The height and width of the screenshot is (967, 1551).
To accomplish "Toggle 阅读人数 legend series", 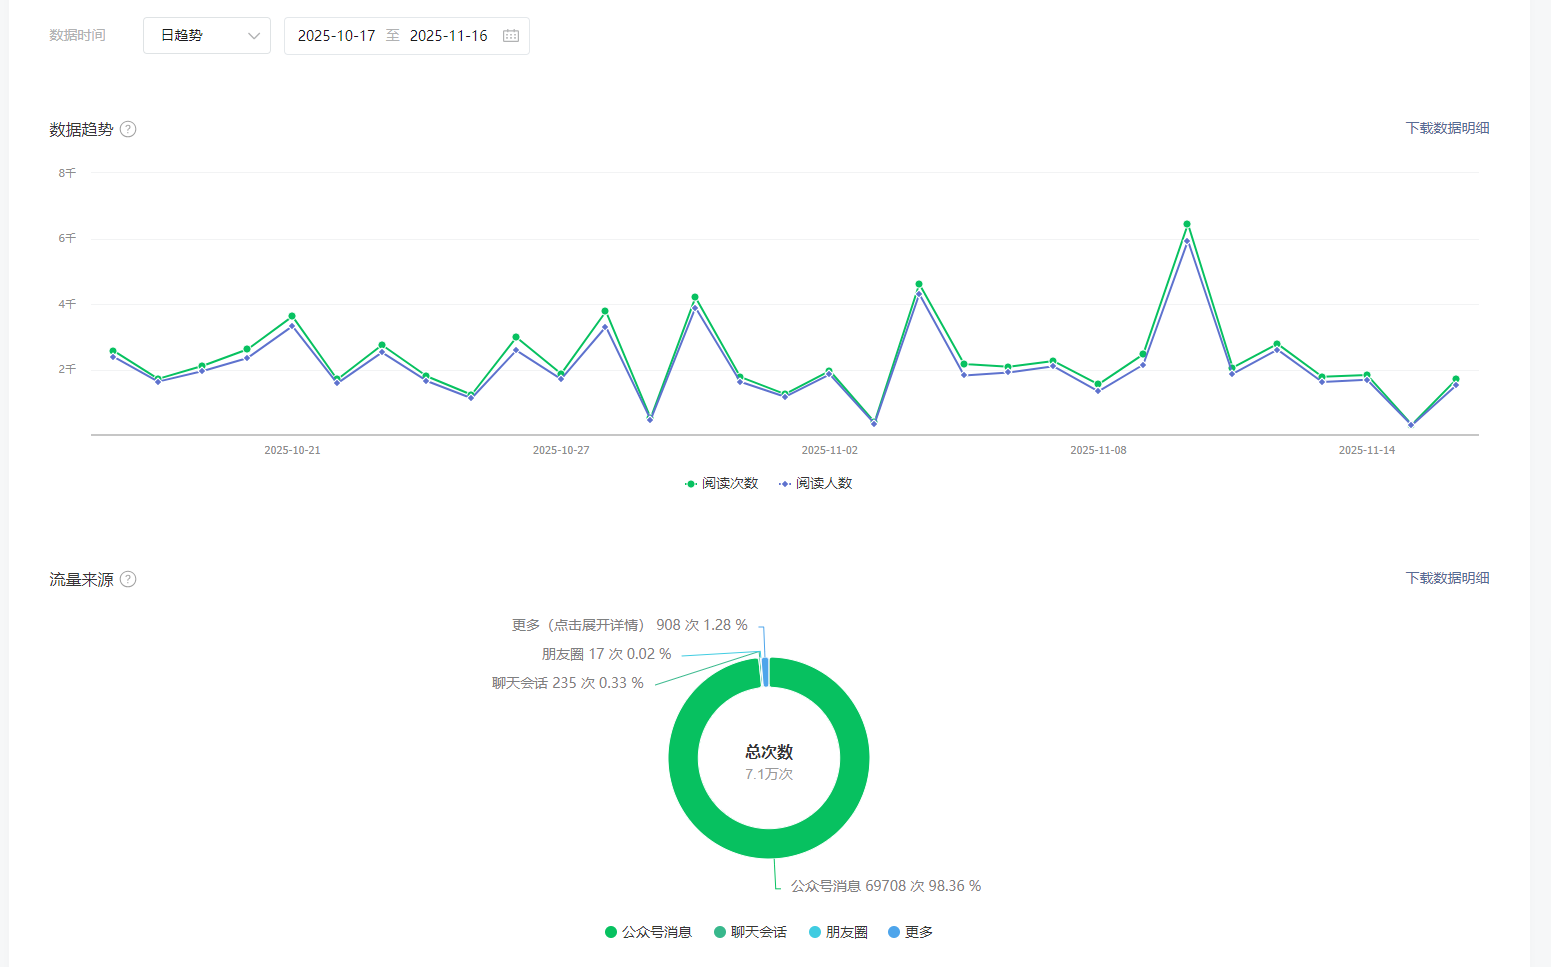I will 815,483.
